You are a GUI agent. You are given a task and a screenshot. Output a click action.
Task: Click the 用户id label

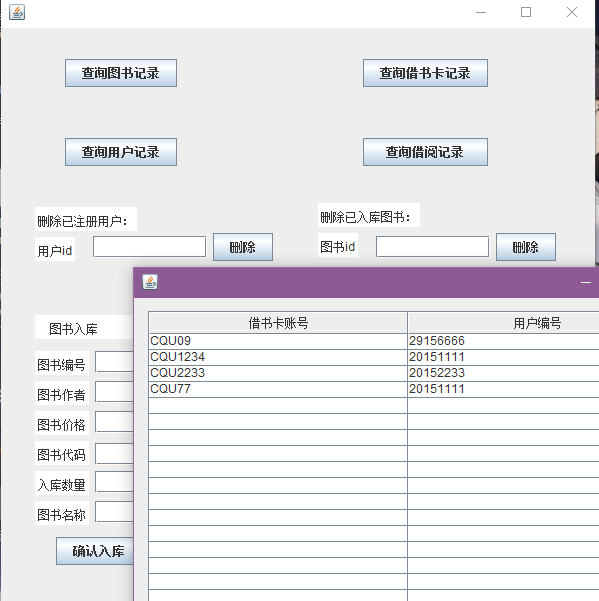(x=55, y=249)
